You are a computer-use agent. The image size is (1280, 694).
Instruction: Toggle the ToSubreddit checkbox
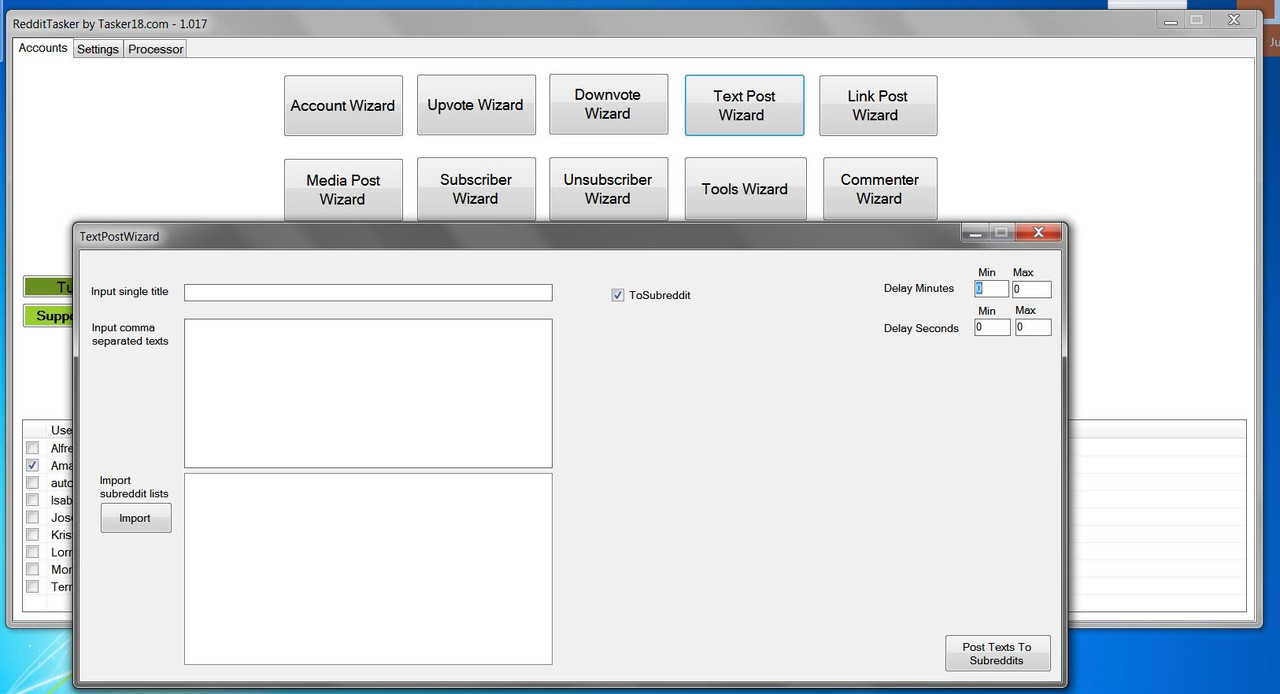click(x=618, y=295)
